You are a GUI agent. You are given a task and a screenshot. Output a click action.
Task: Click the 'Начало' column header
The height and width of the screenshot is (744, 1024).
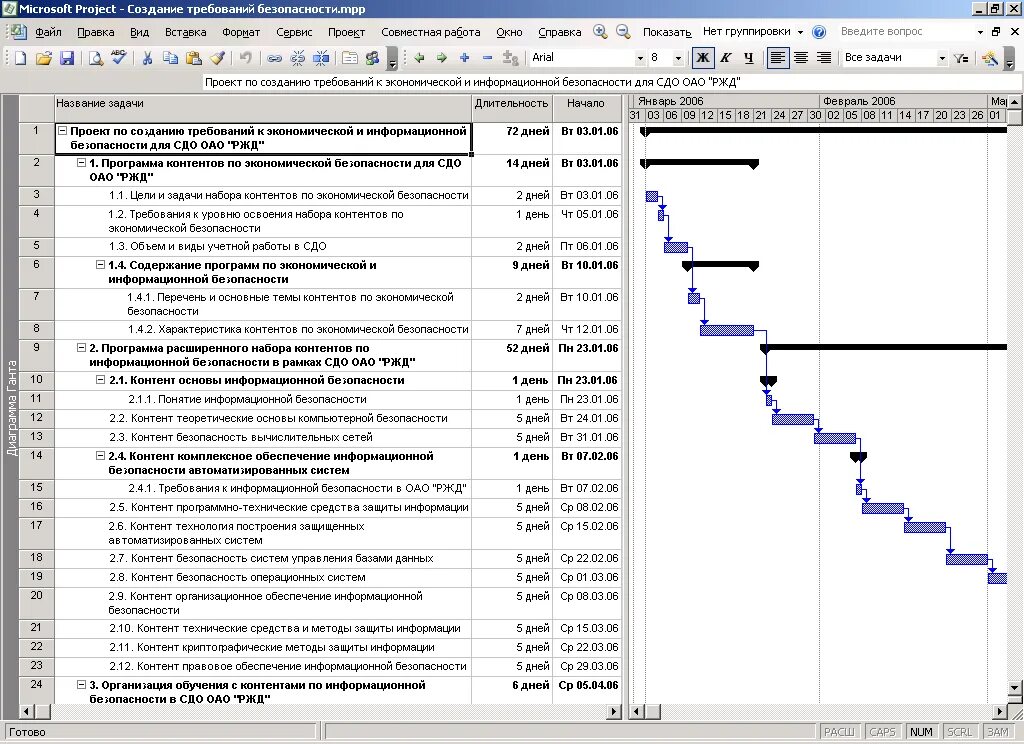586,108
